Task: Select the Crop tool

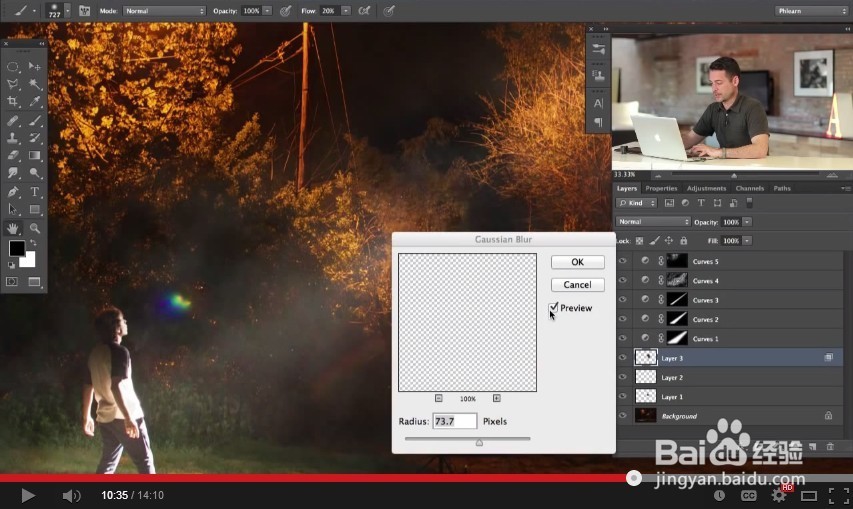Action: (13, 101)
